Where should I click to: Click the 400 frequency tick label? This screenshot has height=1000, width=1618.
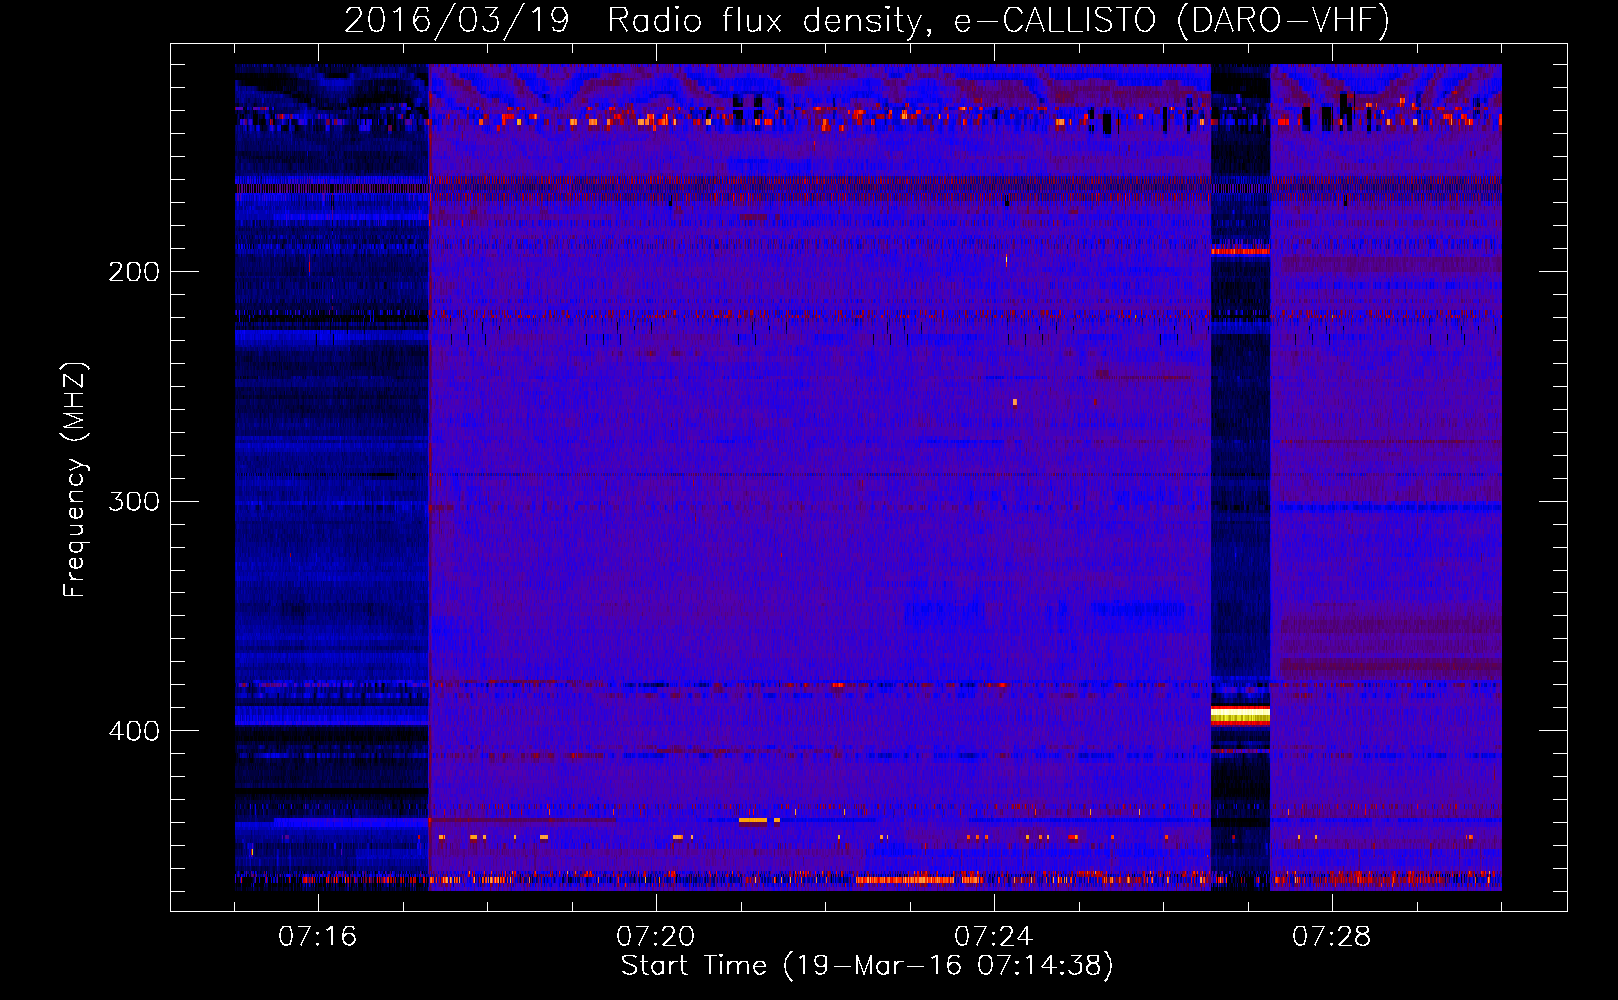tap(134, 732)
